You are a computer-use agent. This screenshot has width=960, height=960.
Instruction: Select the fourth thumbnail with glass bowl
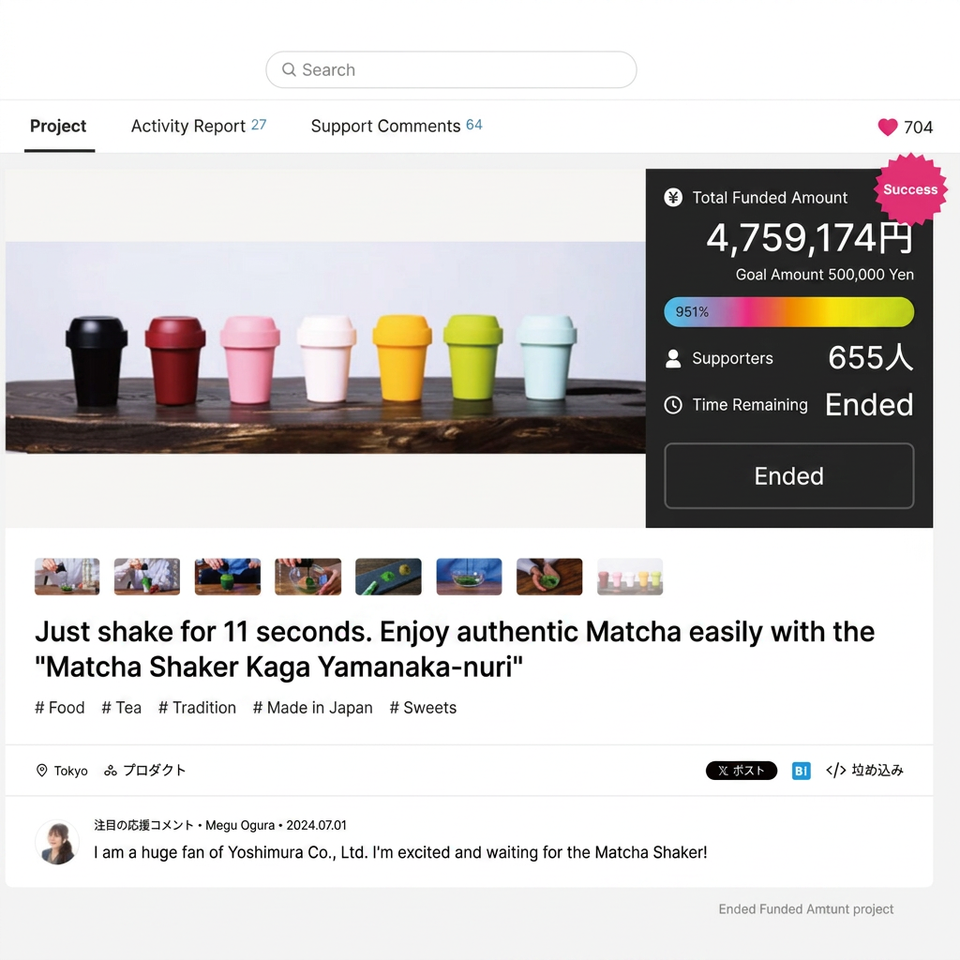[x=308, y=577]
